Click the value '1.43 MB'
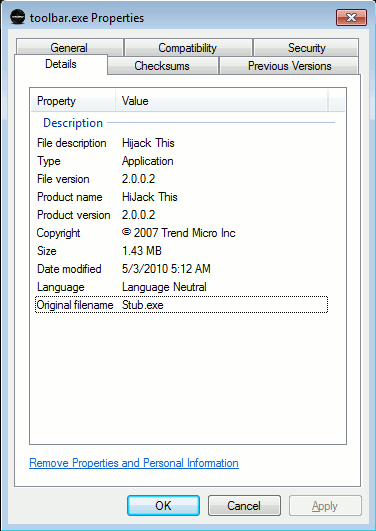Image resolution: width=376 pixels, height=531 pixels. [142, 251]
